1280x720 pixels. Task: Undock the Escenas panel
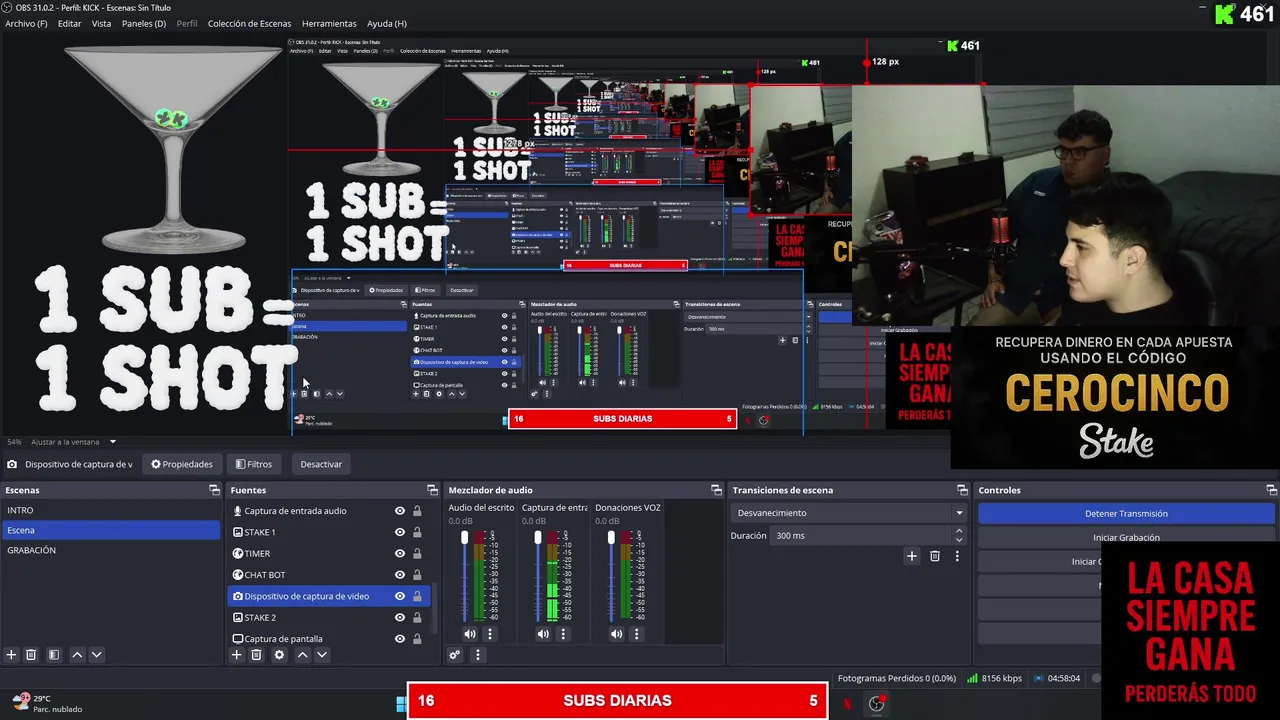click(x=214, y=490)
